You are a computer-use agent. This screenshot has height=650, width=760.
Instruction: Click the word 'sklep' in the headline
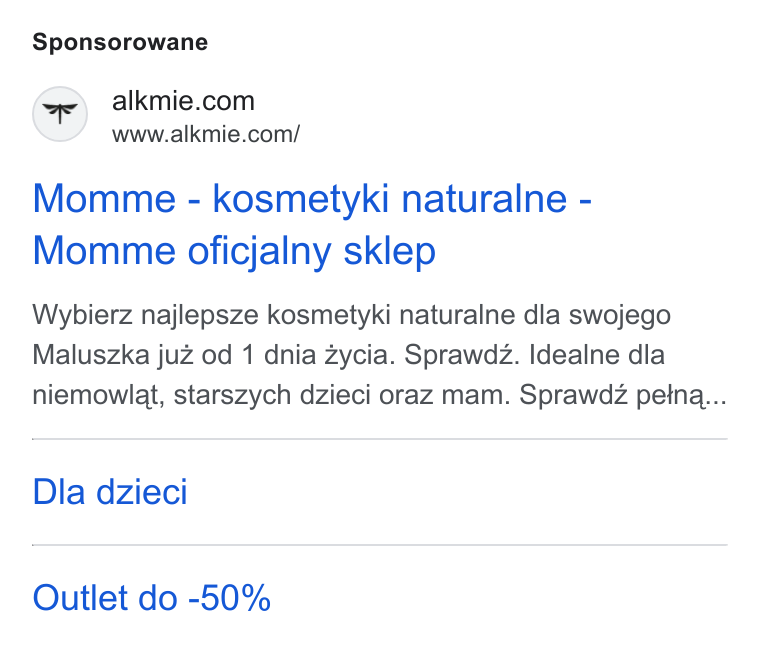point(390,251)
